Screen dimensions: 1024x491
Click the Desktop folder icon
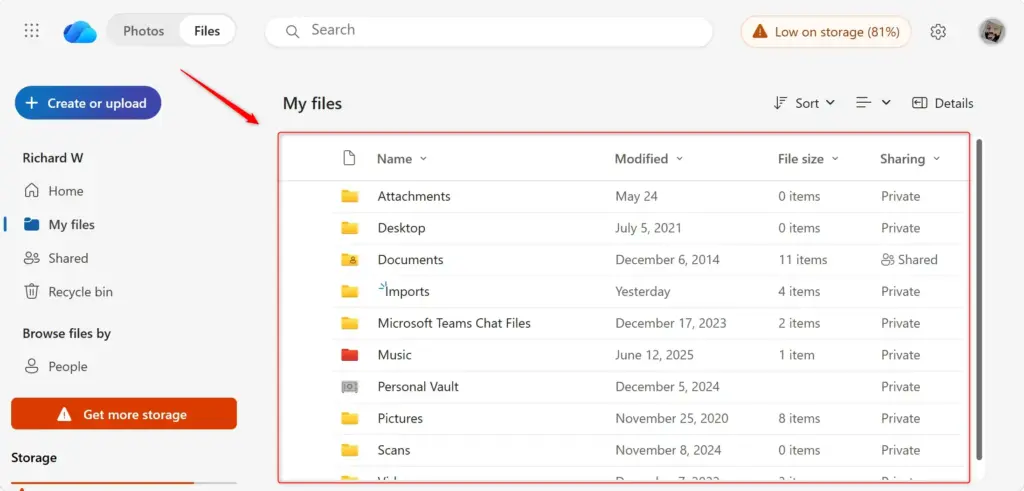tap(350, 228)
